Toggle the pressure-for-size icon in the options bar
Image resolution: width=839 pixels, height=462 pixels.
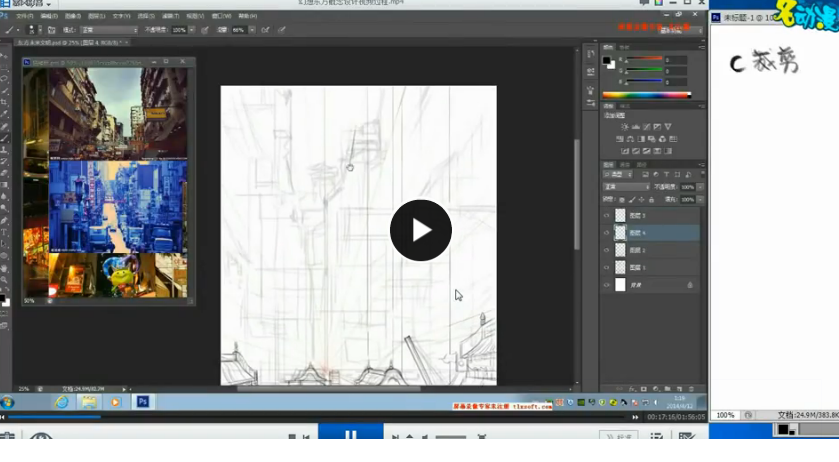[x=281, y=30]
